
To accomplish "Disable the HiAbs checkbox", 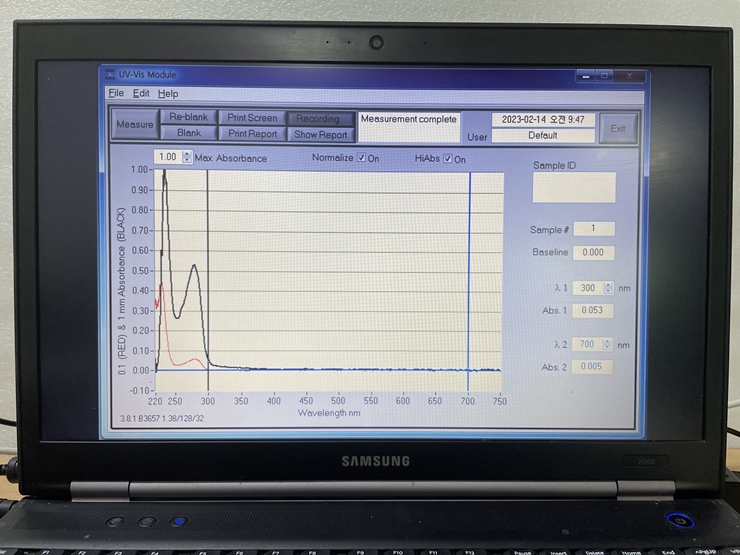I will [x=448, y=158].
